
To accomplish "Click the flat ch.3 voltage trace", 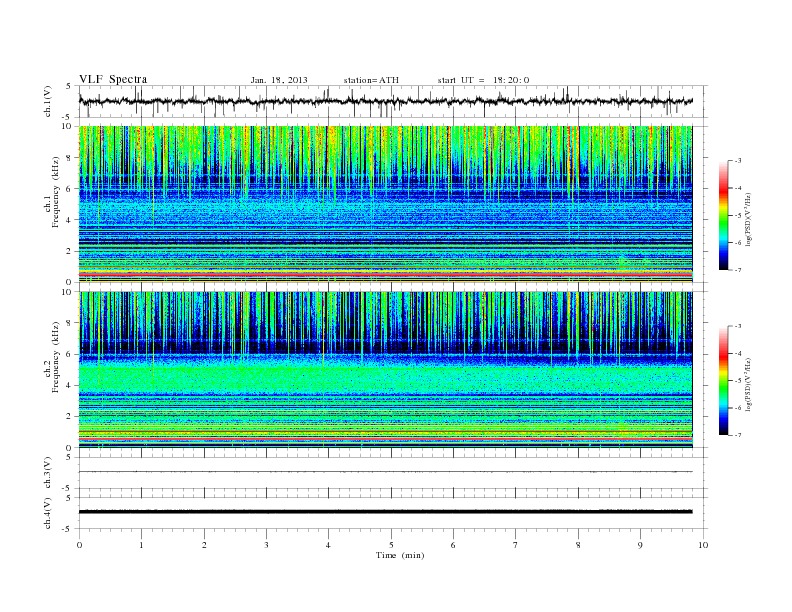I will tap(385, 472).
